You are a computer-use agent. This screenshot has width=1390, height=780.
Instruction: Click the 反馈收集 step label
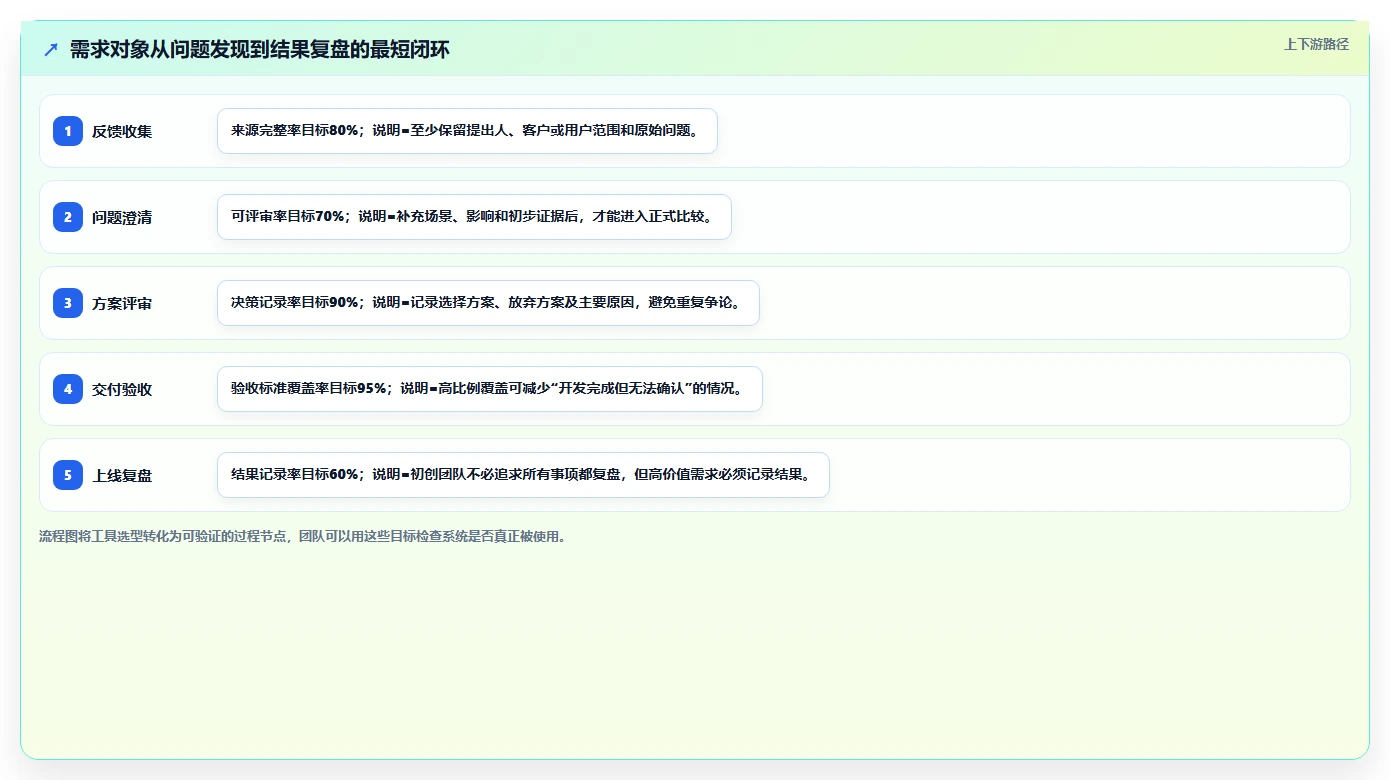(122, 131)
